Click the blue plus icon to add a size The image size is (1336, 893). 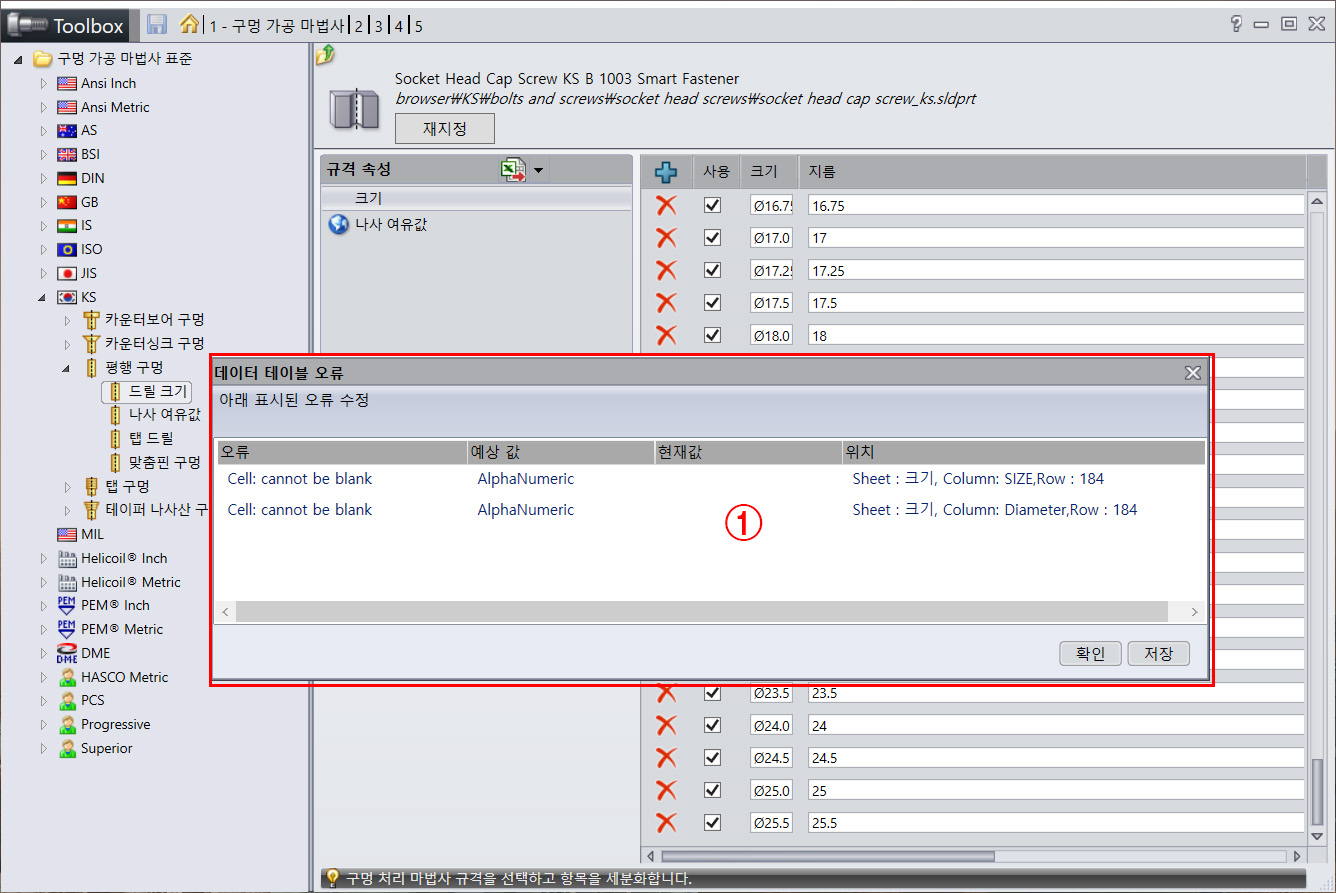[666, 171]
